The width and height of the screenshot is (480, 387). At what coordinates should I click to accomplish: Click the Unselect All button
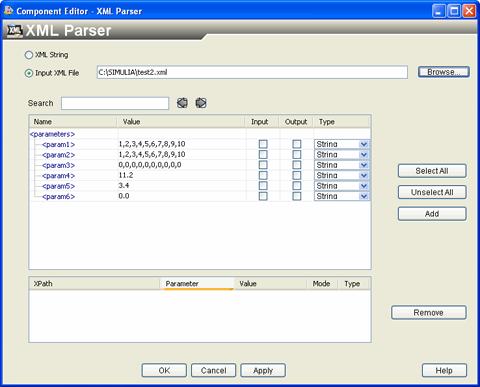click(x=432, y=192)
